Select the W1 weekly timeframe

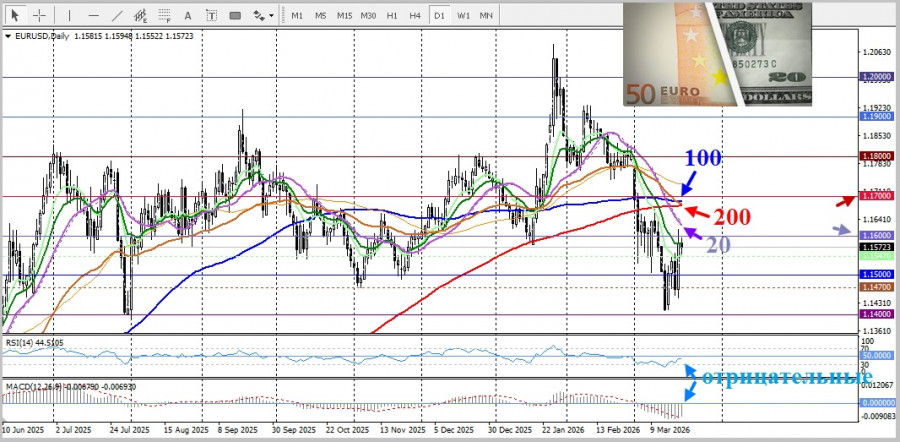tap(464, 16)
